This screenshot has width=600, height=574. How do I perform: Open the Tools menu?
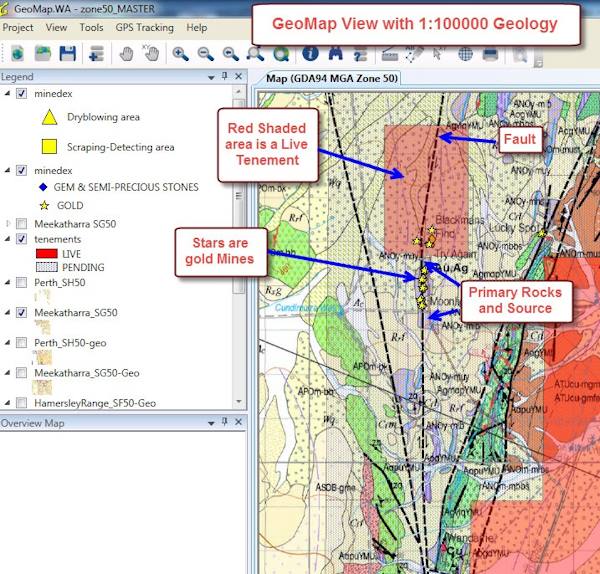tap(91, 28)
